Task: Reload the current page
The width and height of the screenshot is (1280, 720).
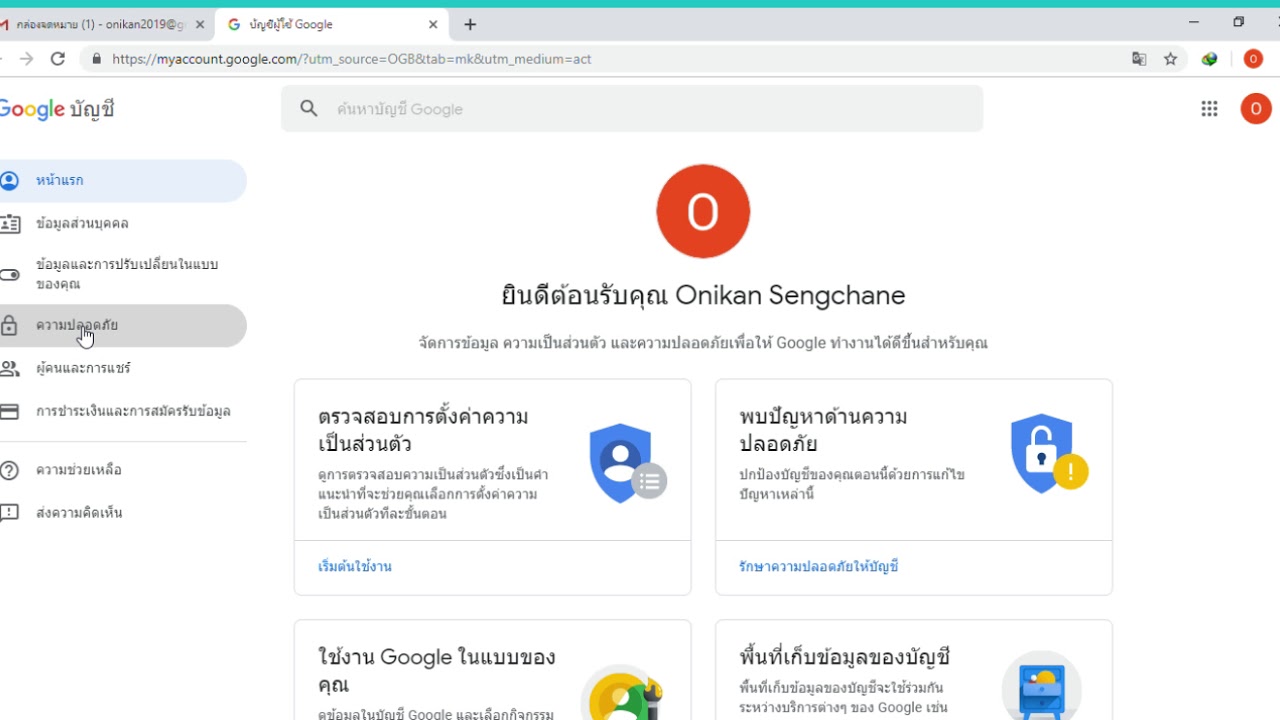Action: (58, 59)
